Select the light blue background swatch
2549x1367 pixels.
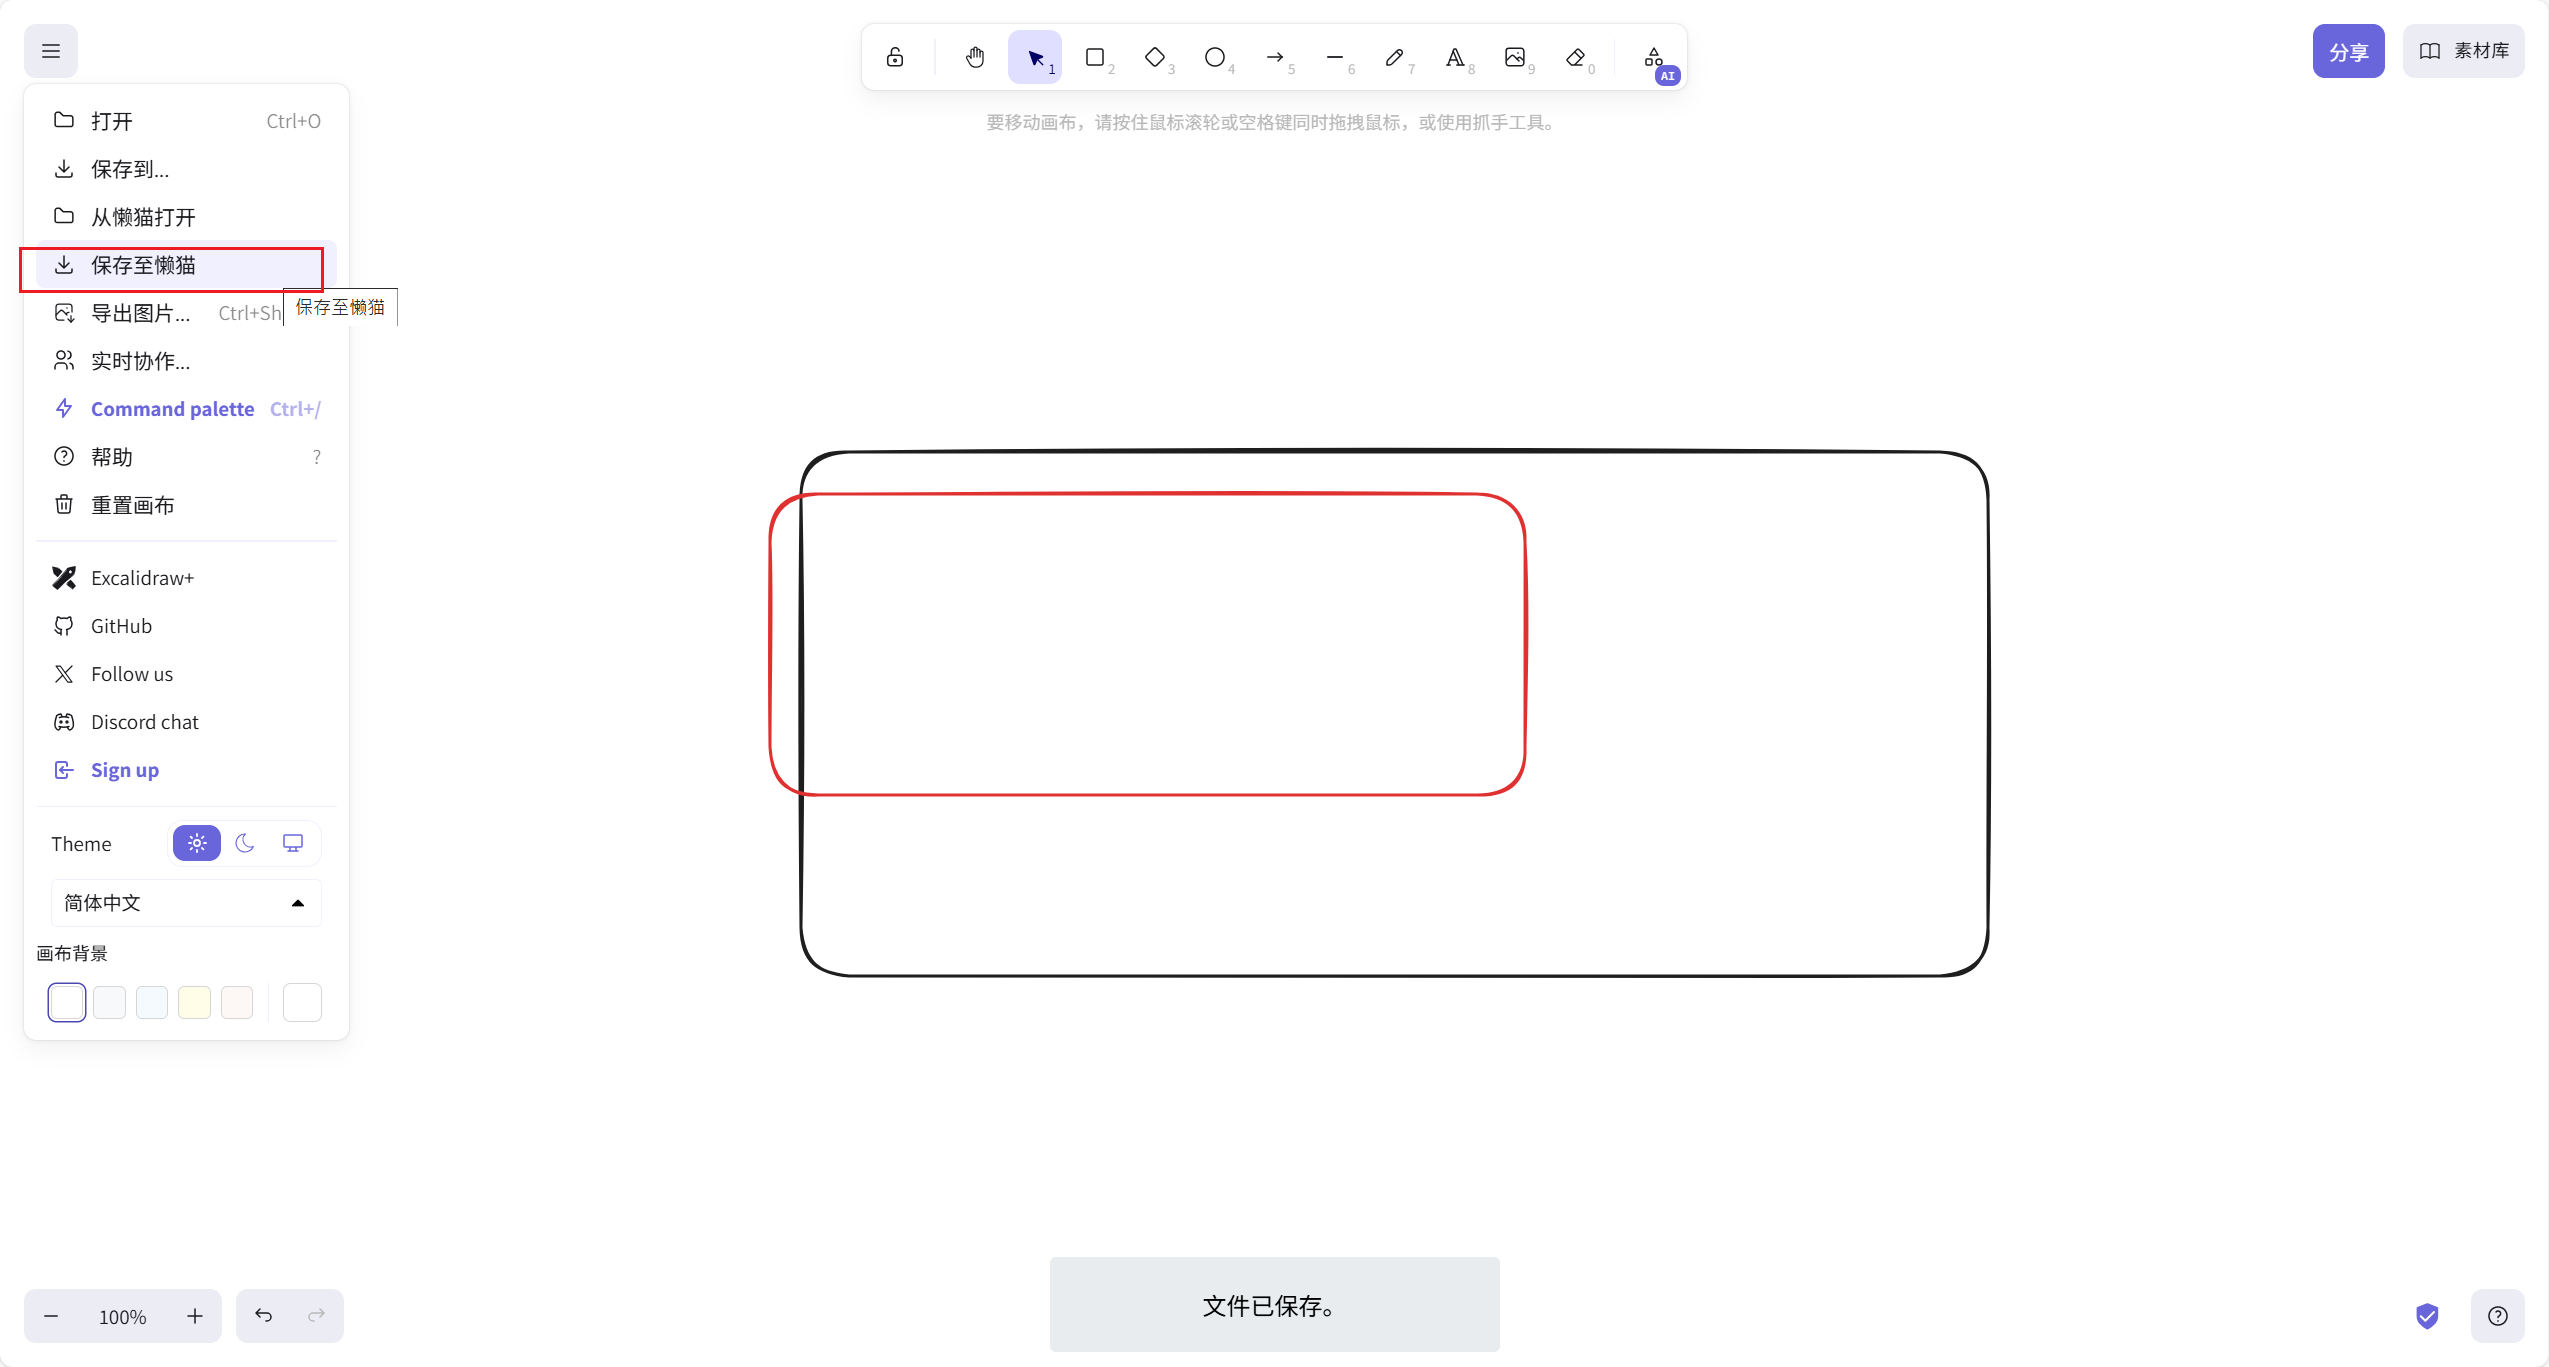click(152, 1002)
